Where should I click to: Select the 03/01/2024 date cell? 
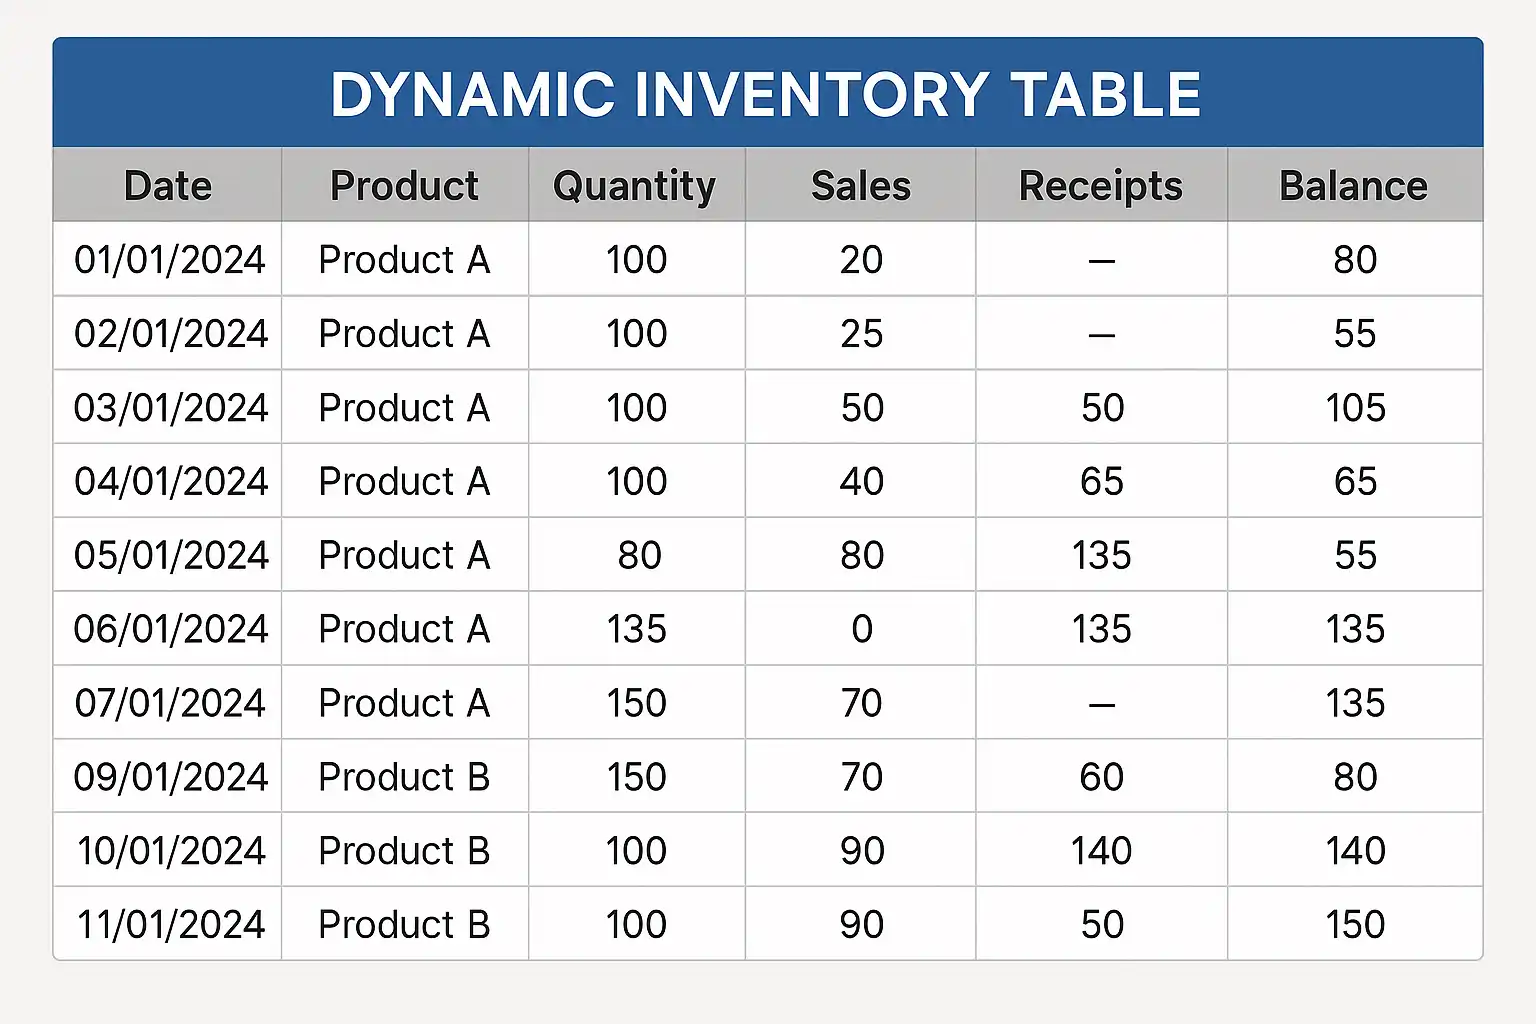click(170, 408)
